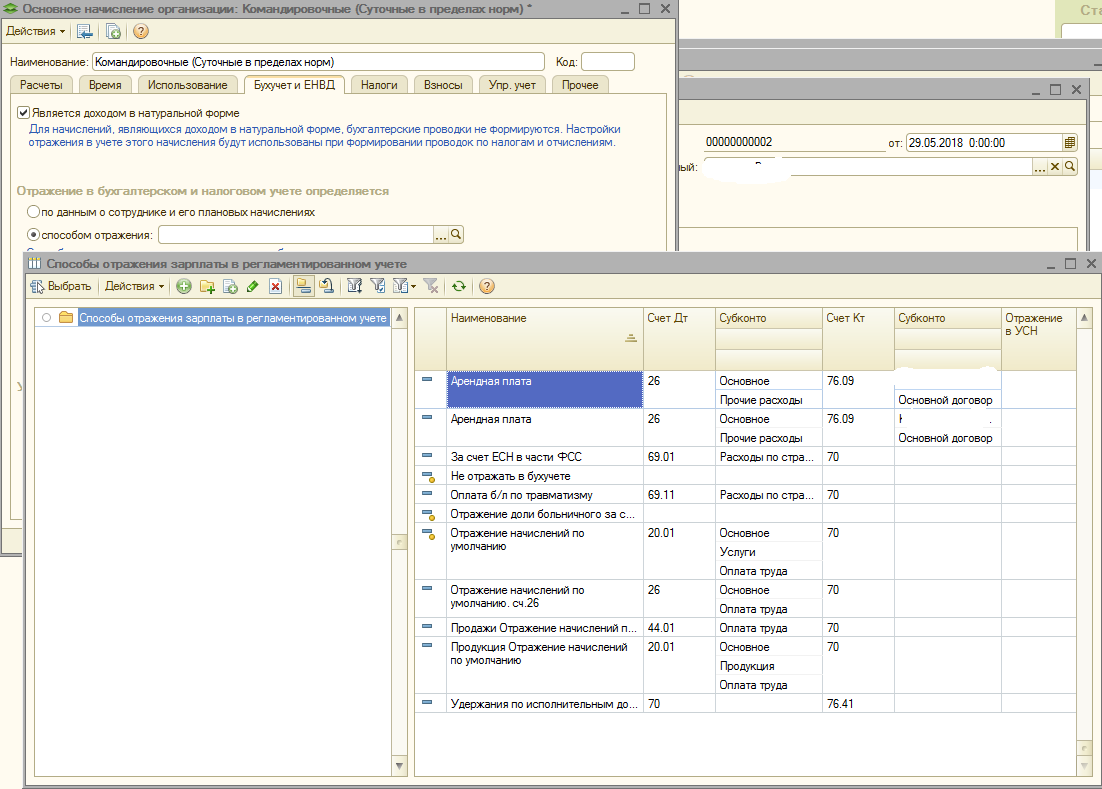Click the Add new folder icon
Viewport: 1102px width, 789px height.
(207, 286)
